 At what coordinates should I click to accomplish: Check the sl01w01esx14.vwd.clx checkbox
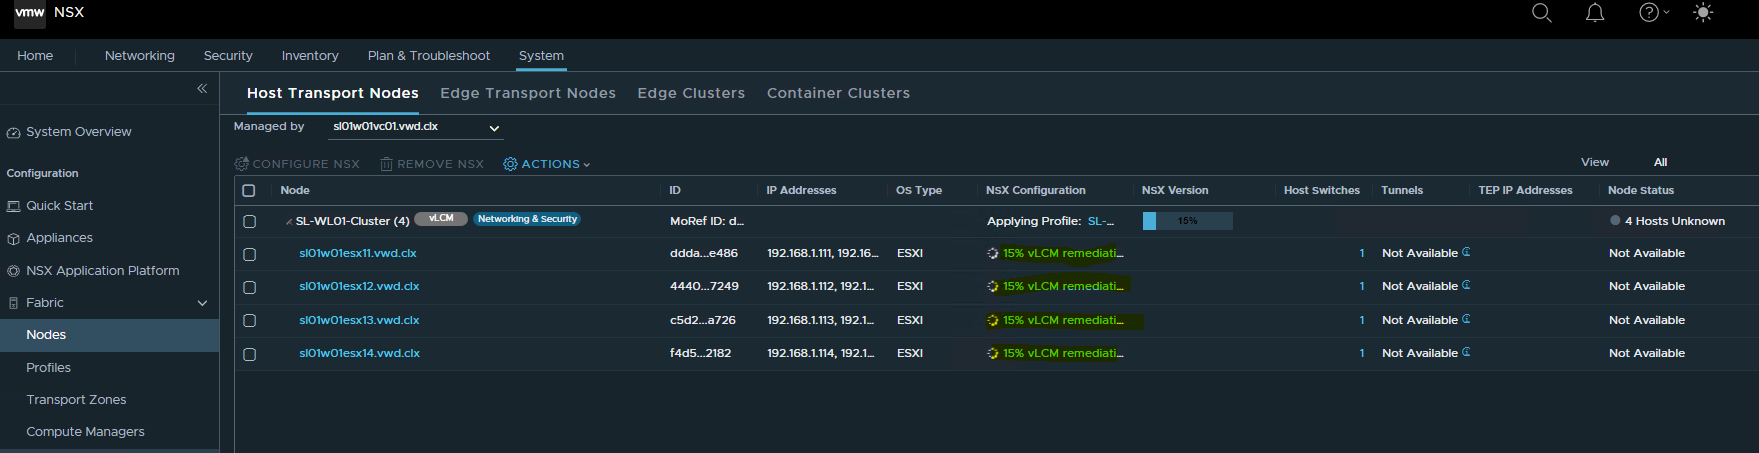click(x=249, y=355)
